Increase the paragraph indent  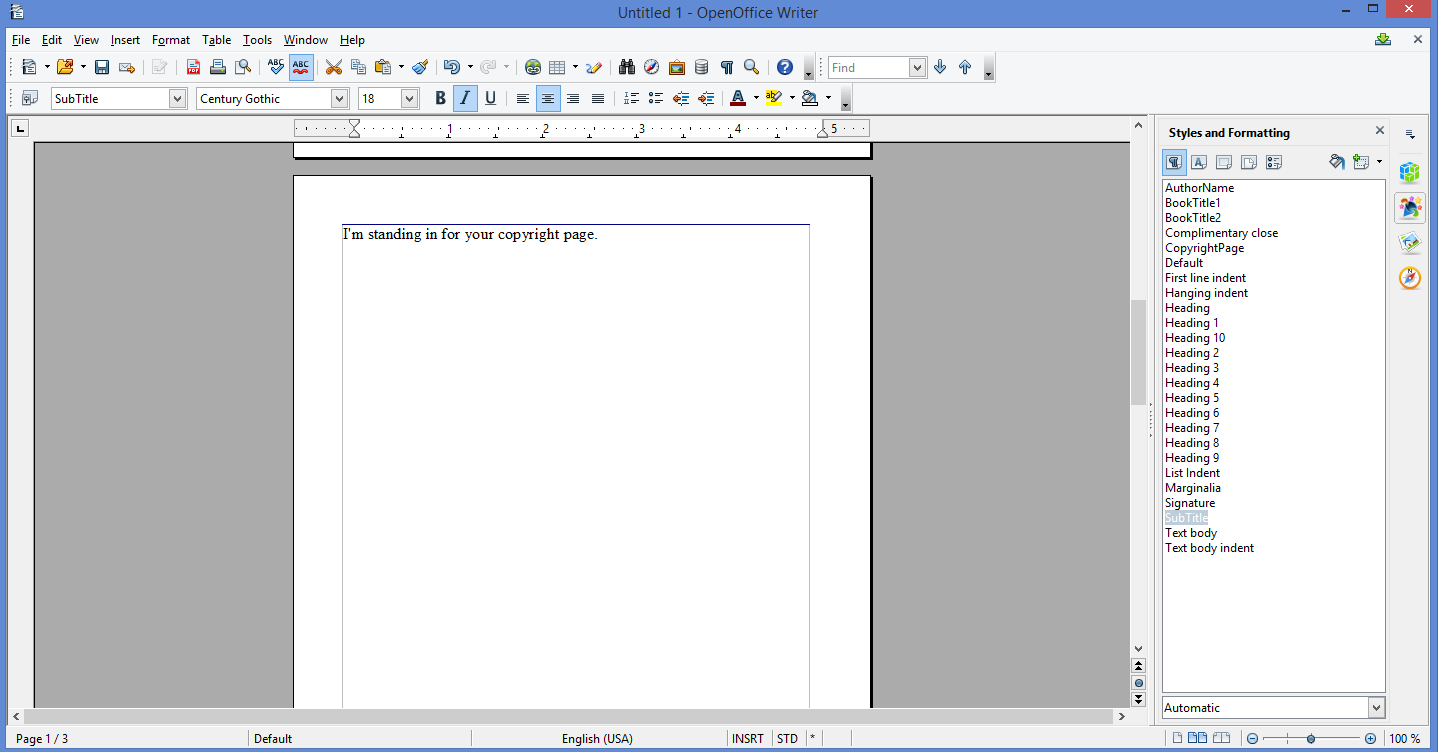coord(706,98)
